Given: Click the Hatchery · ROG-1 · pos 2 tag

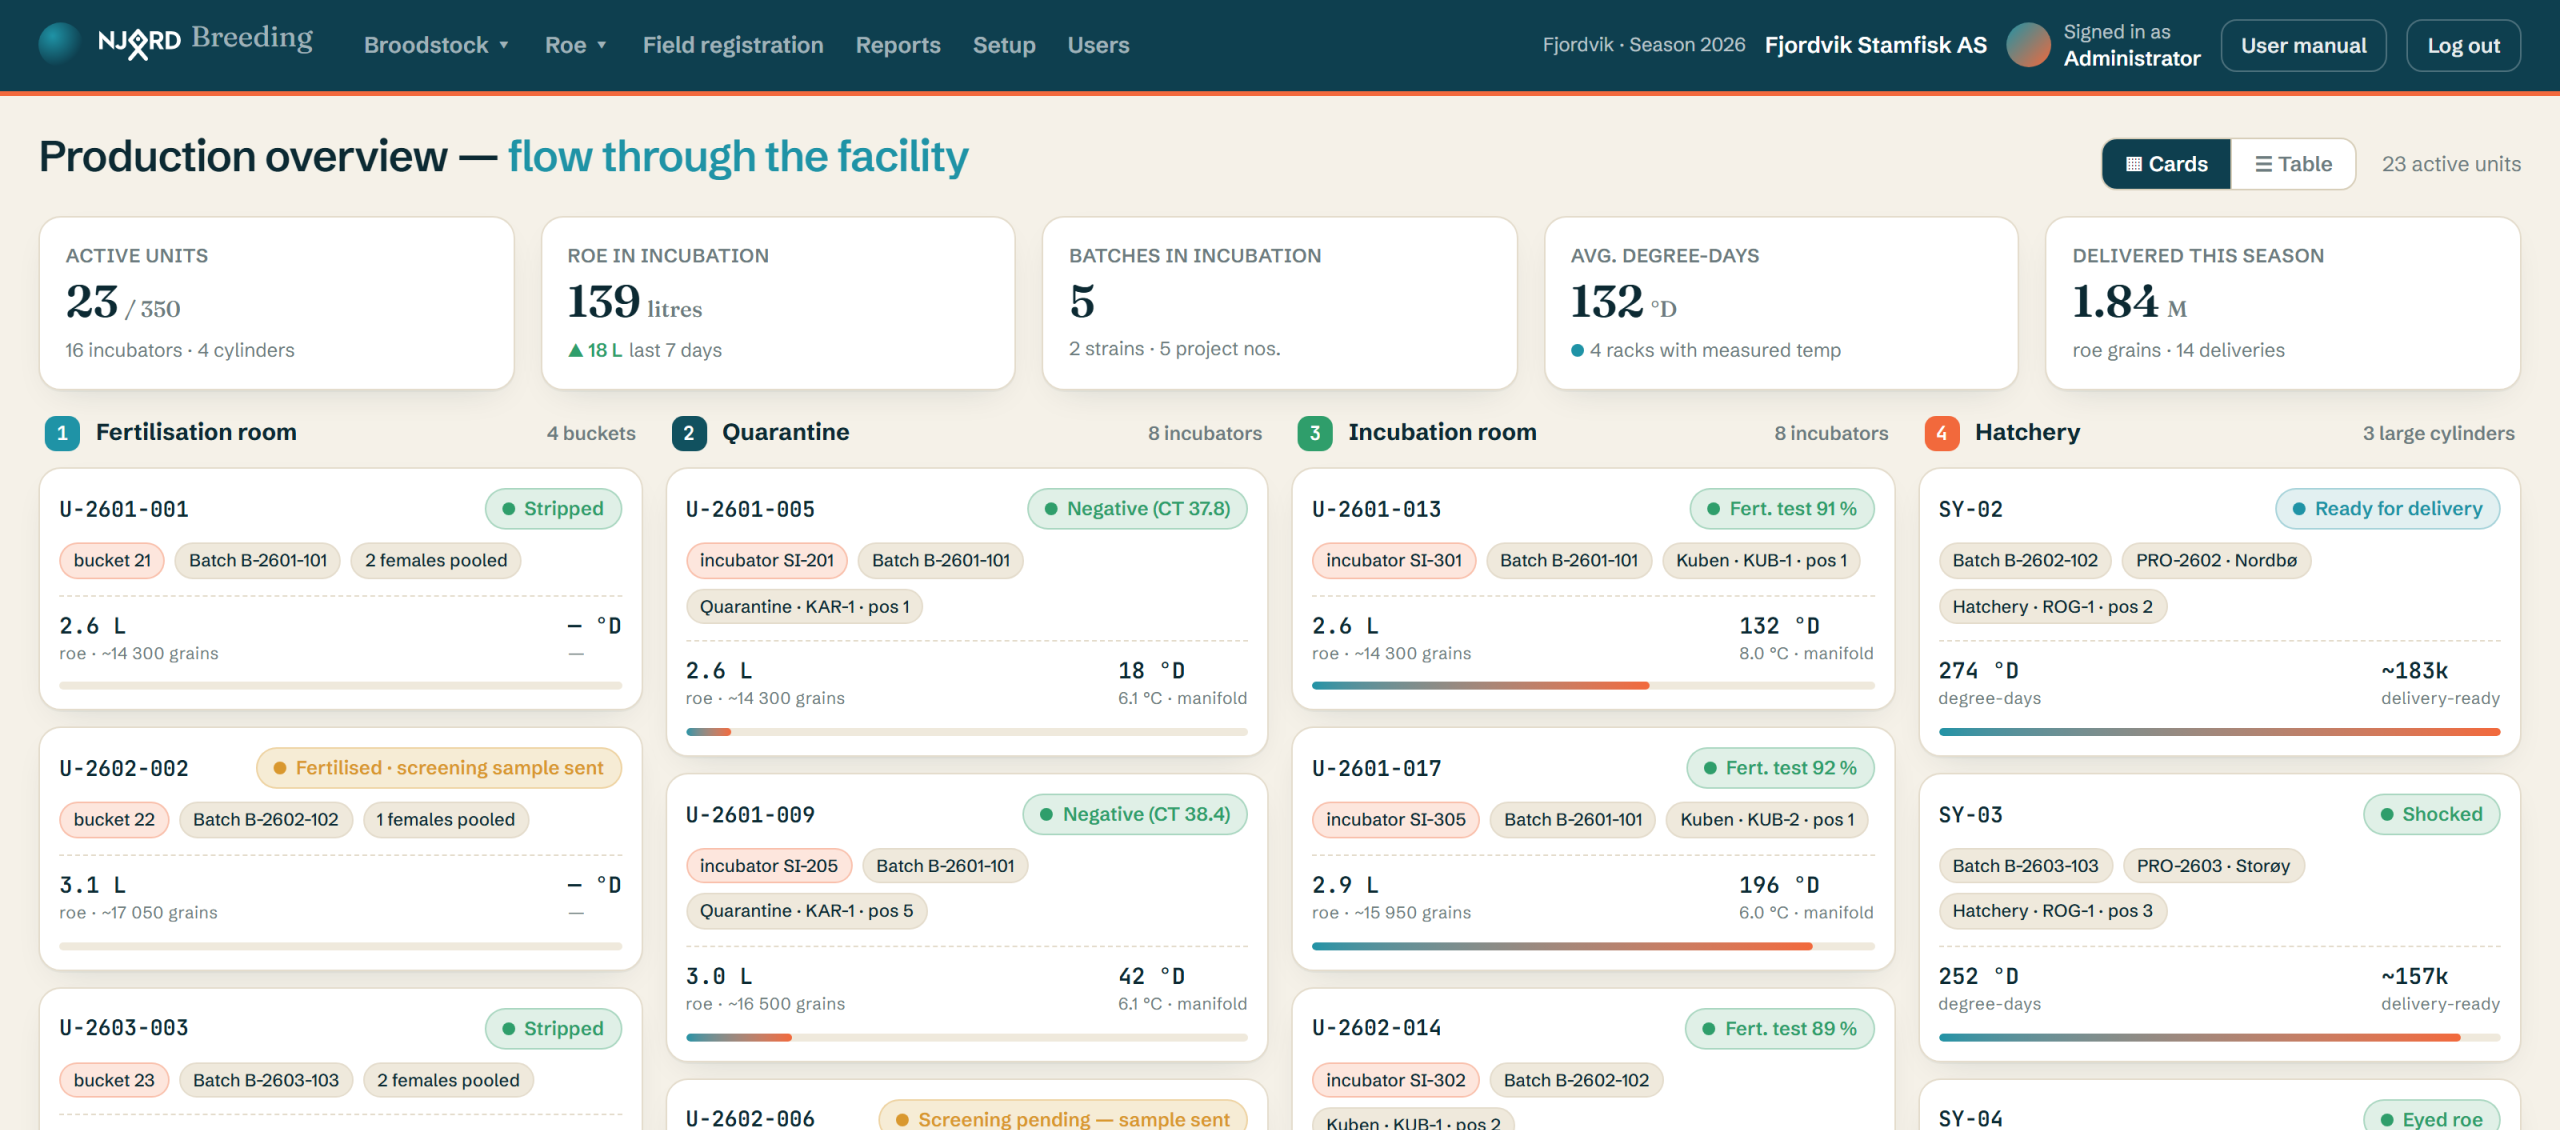Looking at the screenshot, I should (x=2053, y=606).
